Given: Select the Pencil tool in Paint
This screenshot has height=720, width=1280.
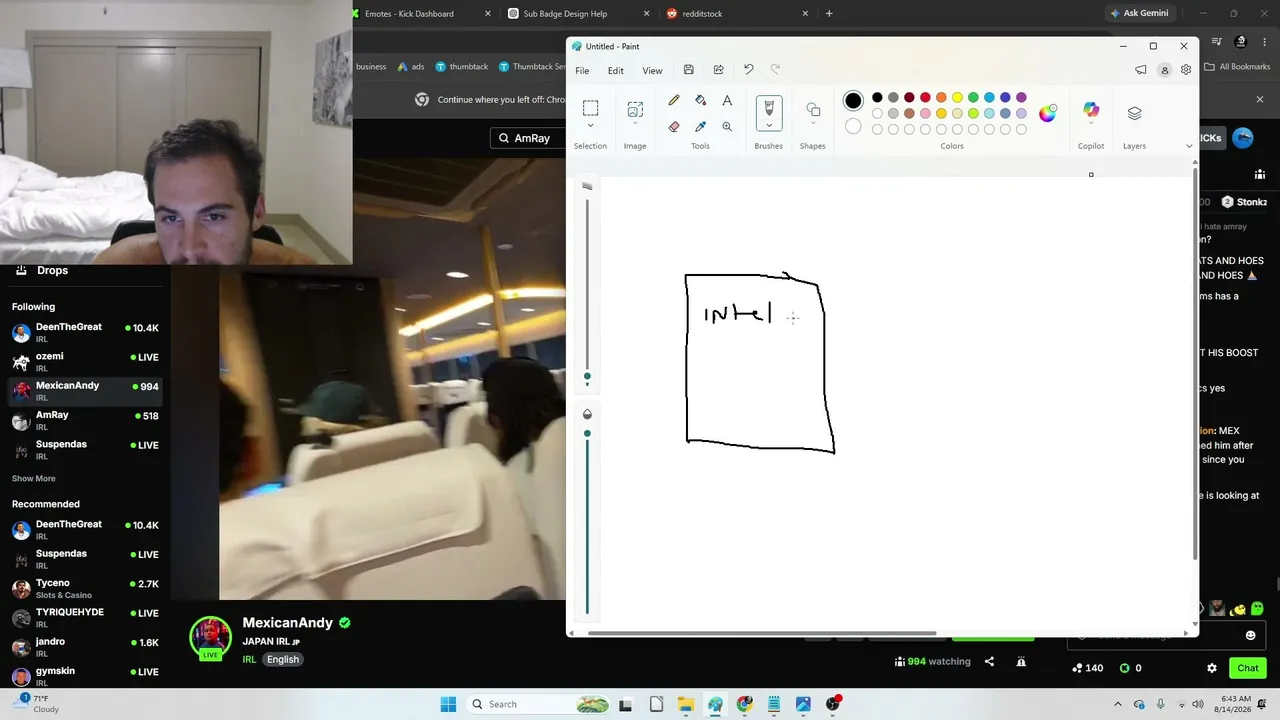Looking at the screenshot, I should coord(674,100).
